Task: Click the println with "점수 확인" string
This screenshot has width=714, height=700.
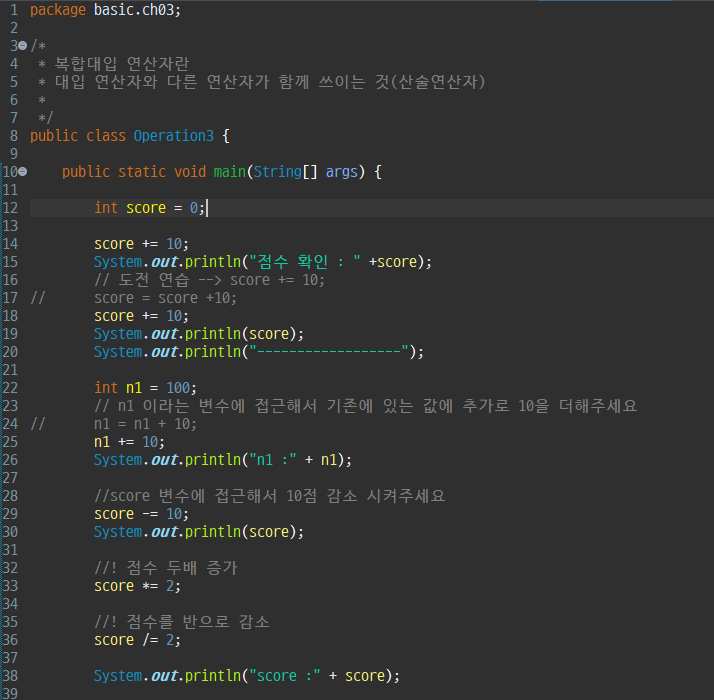Action: (x=263, y=262)
